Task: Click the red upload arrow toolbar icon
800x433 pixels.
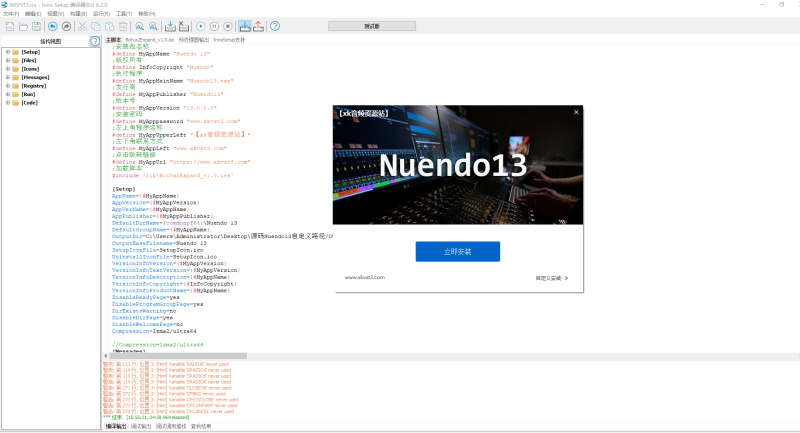Action: pos(259,27)
